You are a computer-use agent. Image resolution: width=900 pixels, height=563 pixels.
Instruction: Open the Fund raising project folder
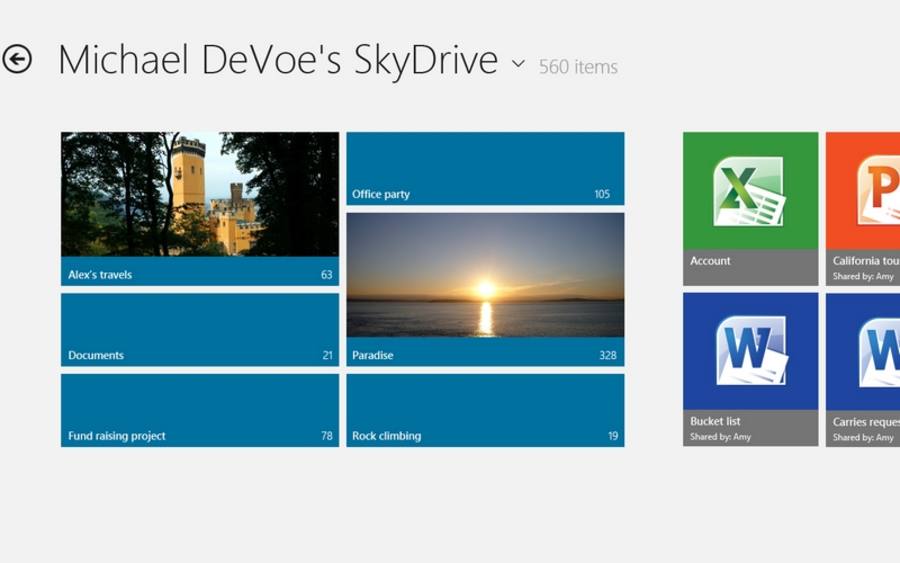coord(200,410)
